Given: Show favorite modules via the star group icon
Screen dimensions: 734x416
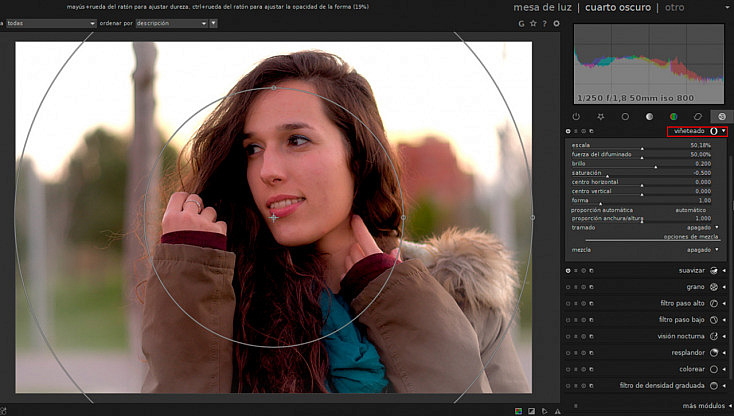Looking at the screenshot, I should pos(601,117).
